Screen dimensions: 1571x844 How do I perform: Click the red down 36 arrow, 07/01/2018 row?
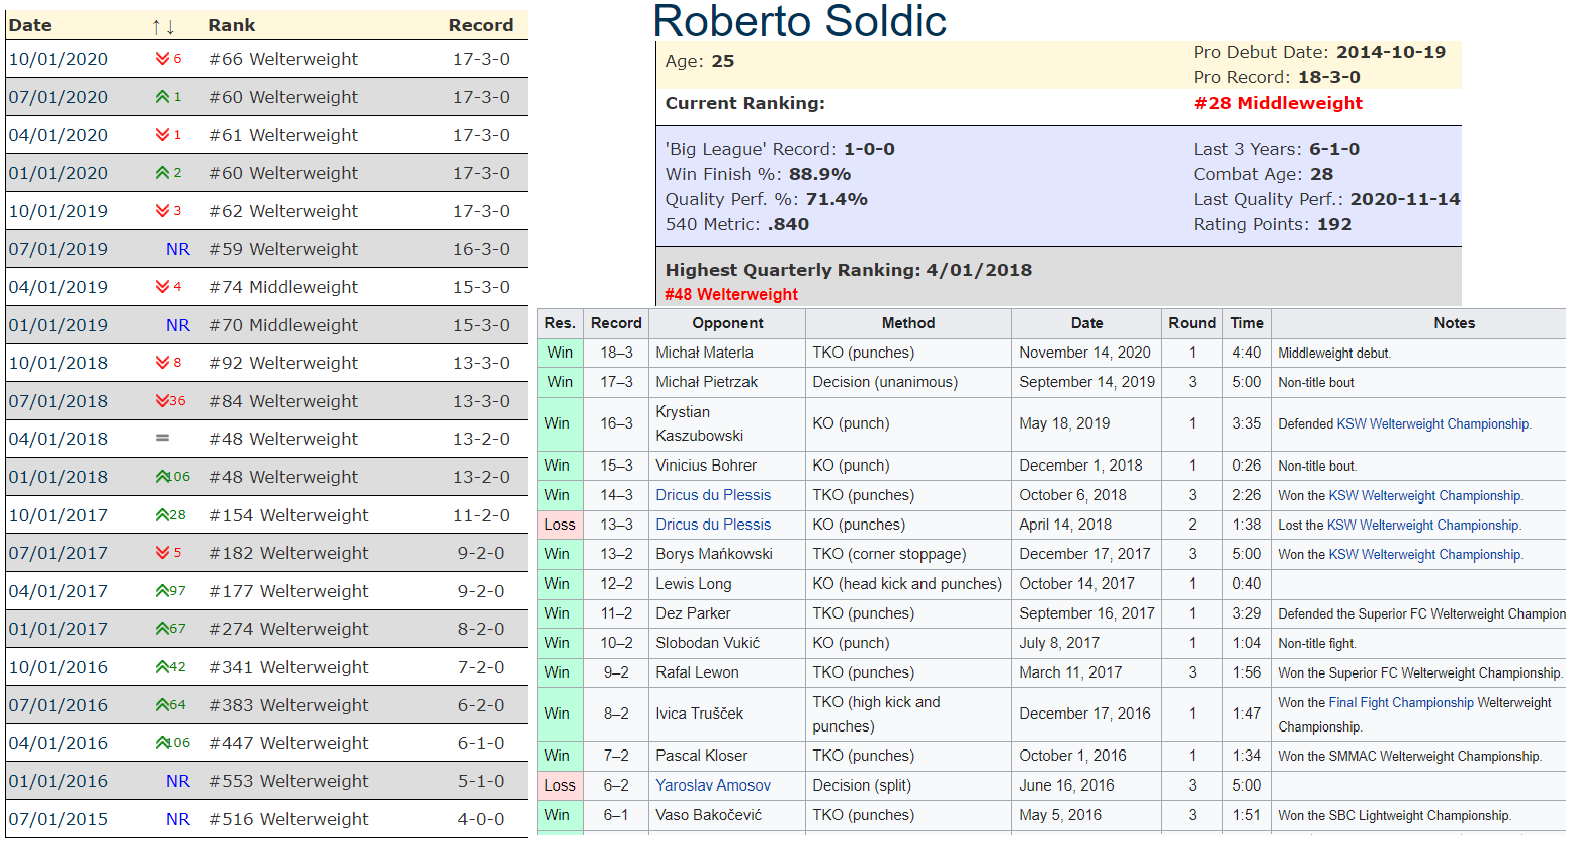click(162, 401)
